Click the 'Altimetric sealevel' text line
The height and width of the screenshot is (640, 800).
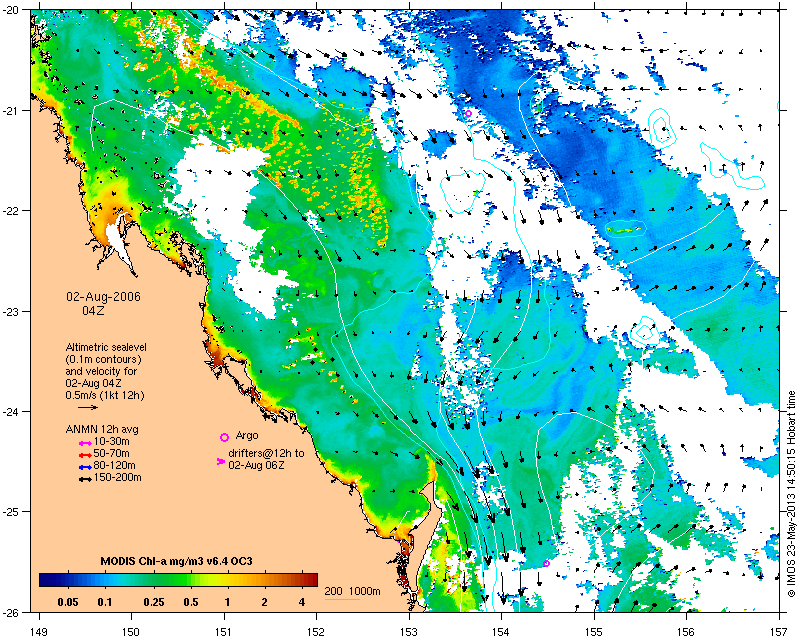point(106,347)
